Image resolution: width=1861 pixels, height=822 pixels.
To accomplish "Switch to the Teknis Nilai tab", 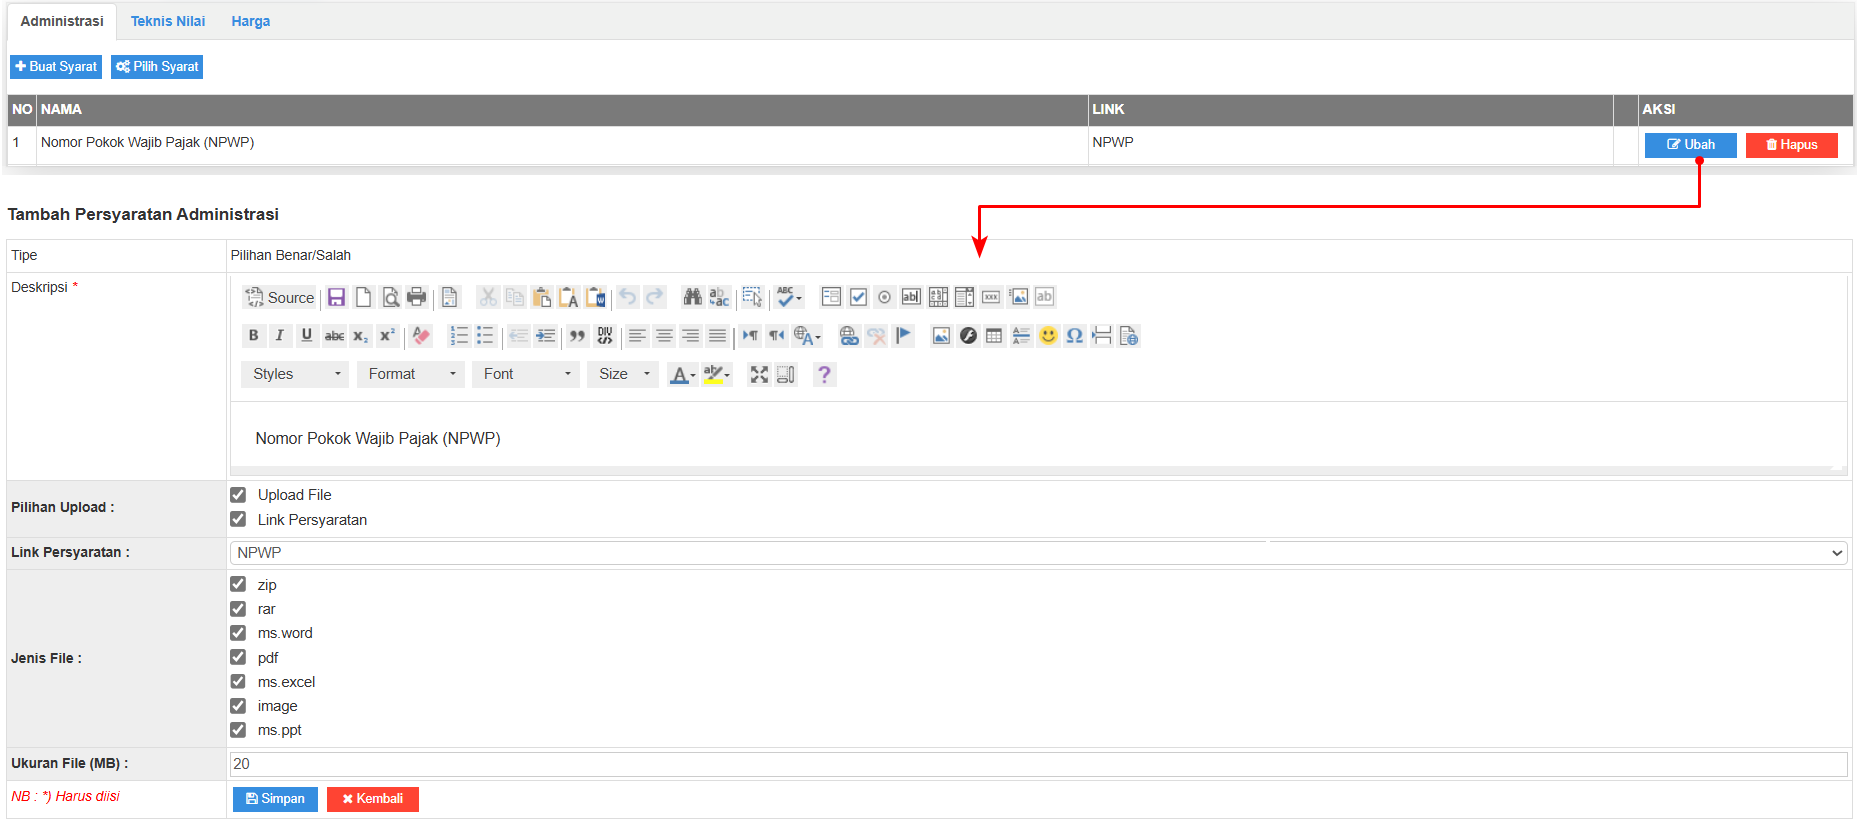I will (x=168, y=21).
